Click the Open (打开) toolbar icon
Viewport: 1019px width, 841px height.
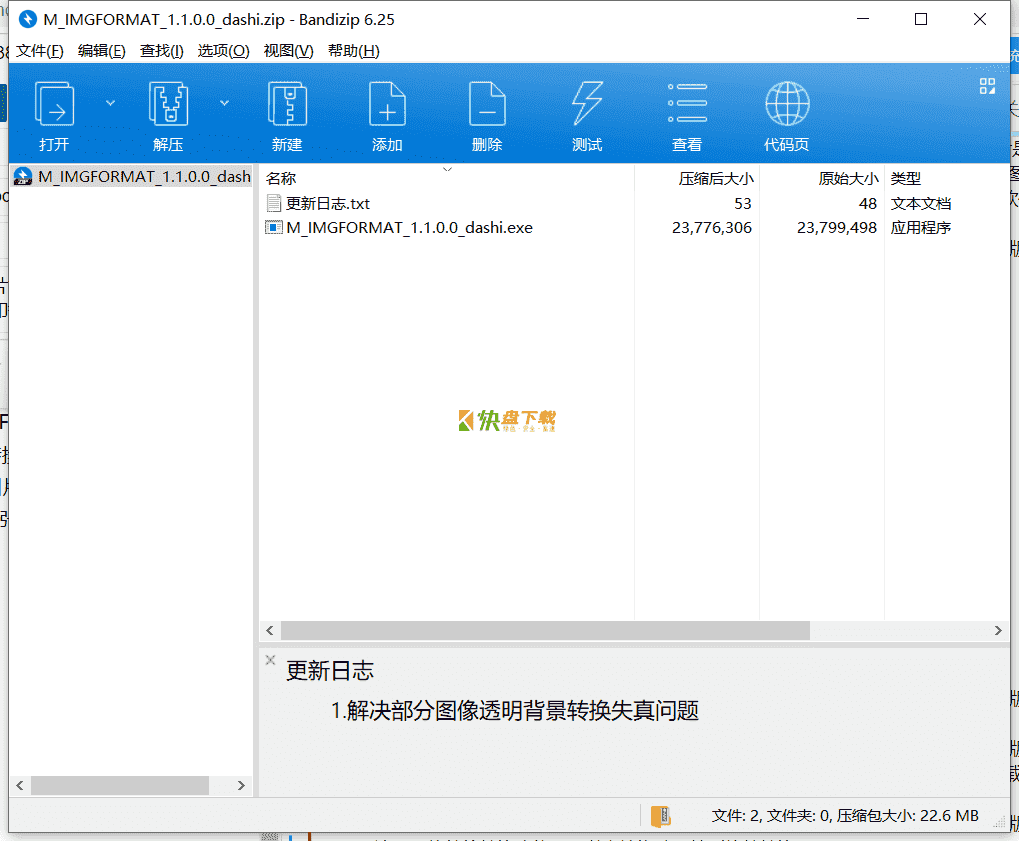(54, 104)
